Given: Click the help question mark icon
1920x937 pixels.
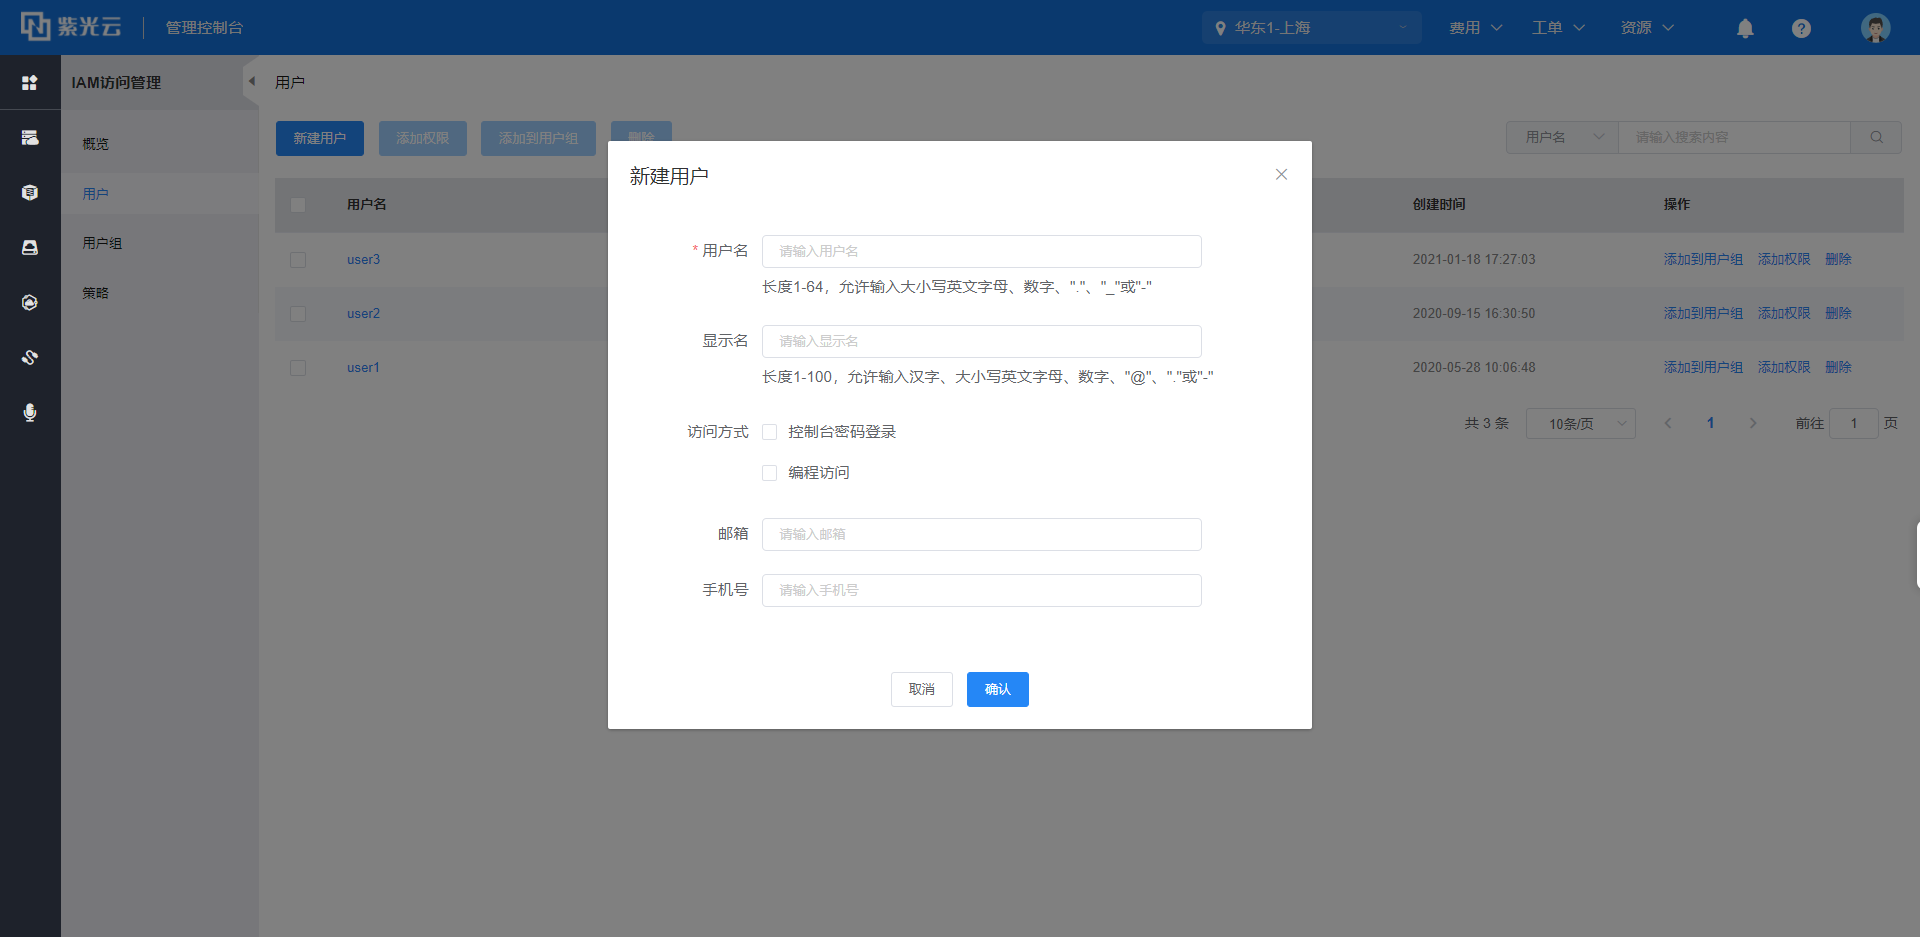Looking at the screenshot, I should 1801,28.
